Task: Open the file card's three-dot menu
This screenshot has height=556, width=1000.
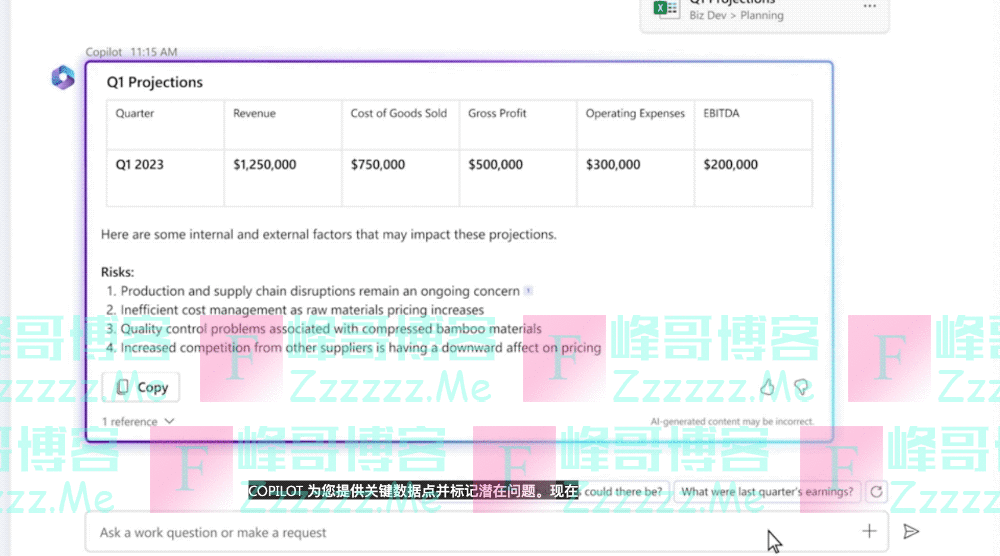Action: pyautogui.click(x=869, y=6)
